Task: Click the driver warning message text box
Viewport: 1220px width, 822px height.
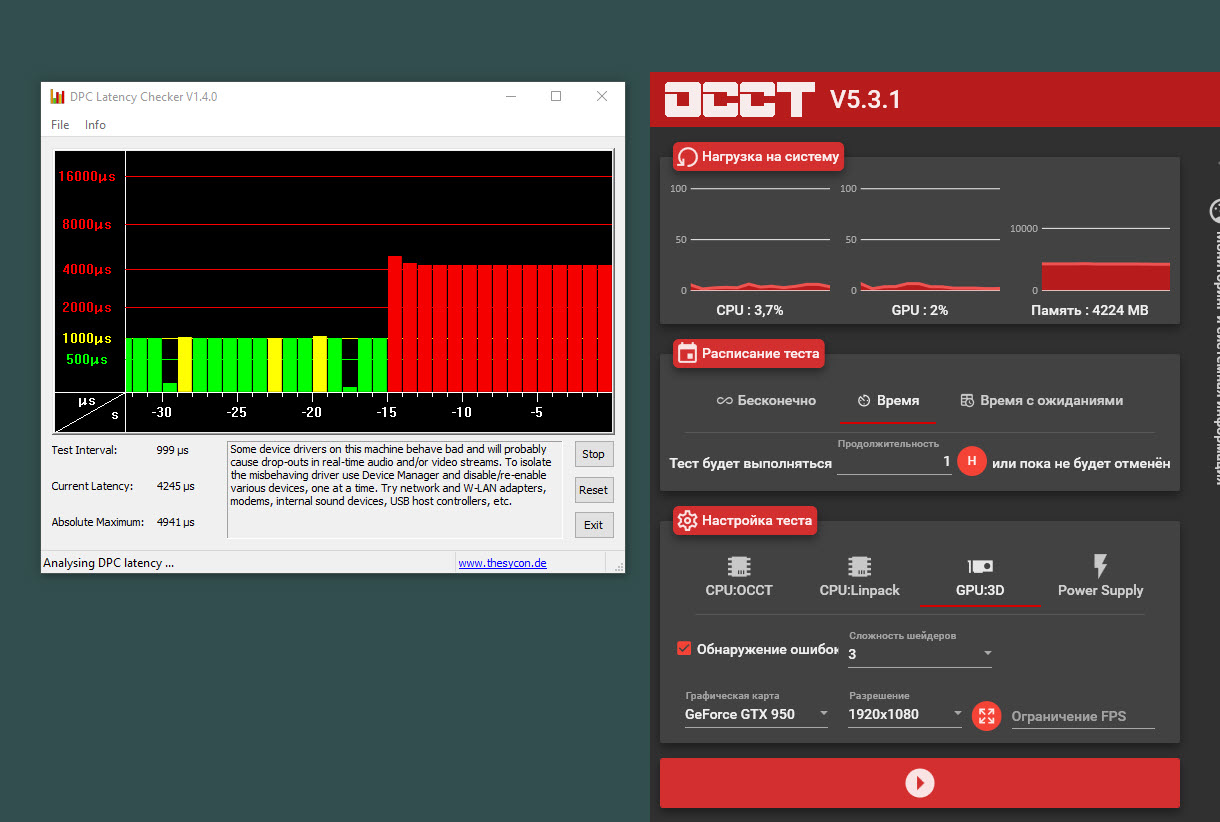Action: pos(395,489)
